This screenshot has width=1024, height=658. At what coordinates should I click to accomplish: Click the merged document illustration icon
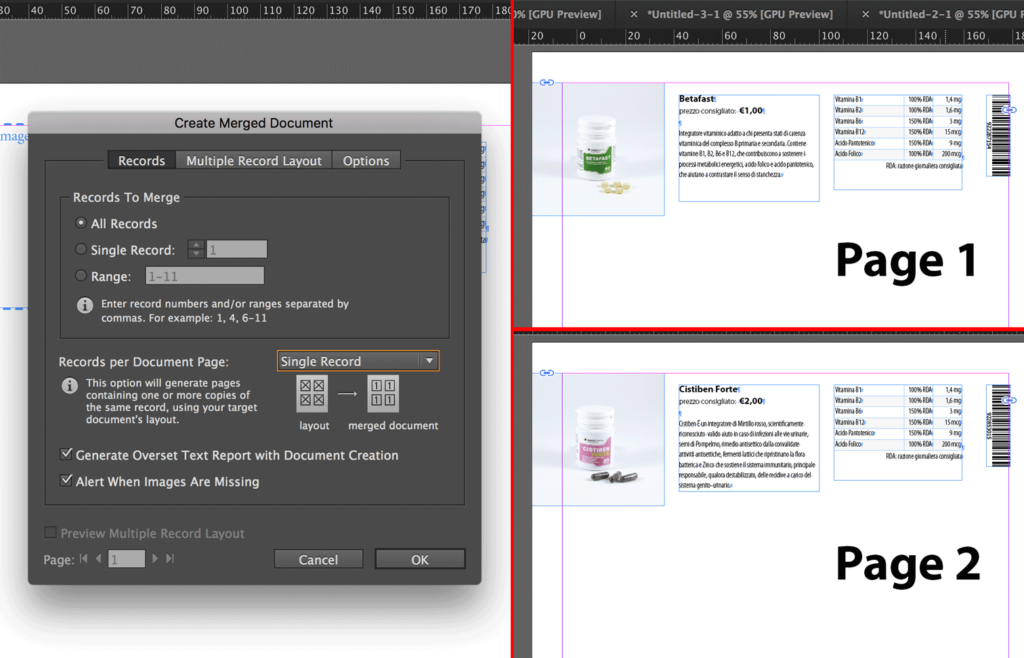pyautogui.click(x=383, y=393)
